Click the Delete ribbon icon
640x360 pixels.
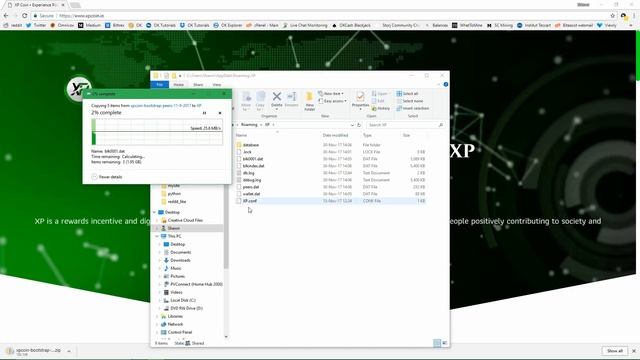[277, 99]
